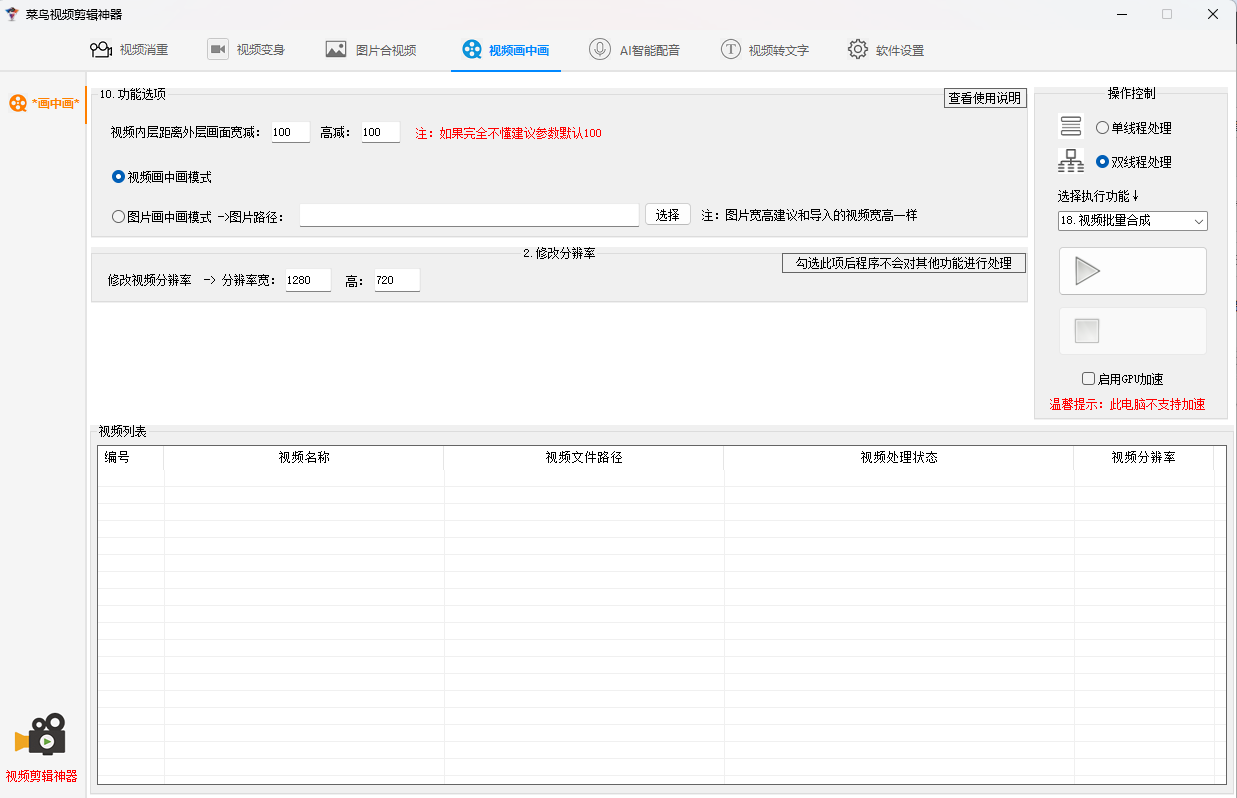Select 单线程处理 radio option

[1102, 128]
